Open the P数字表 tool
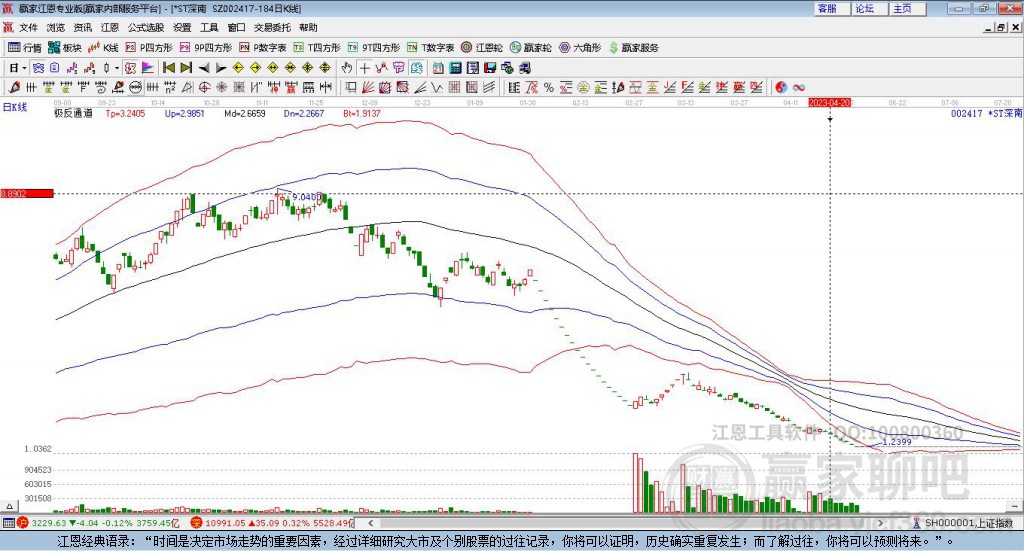1024x551 pixels. pos(263,48)
